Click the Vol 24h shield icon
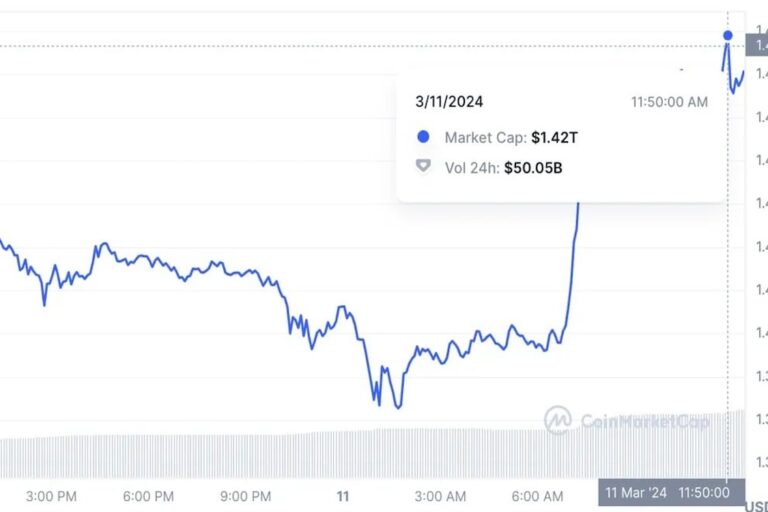This screenshot has width=768, height=512. [x=423, y=167]
